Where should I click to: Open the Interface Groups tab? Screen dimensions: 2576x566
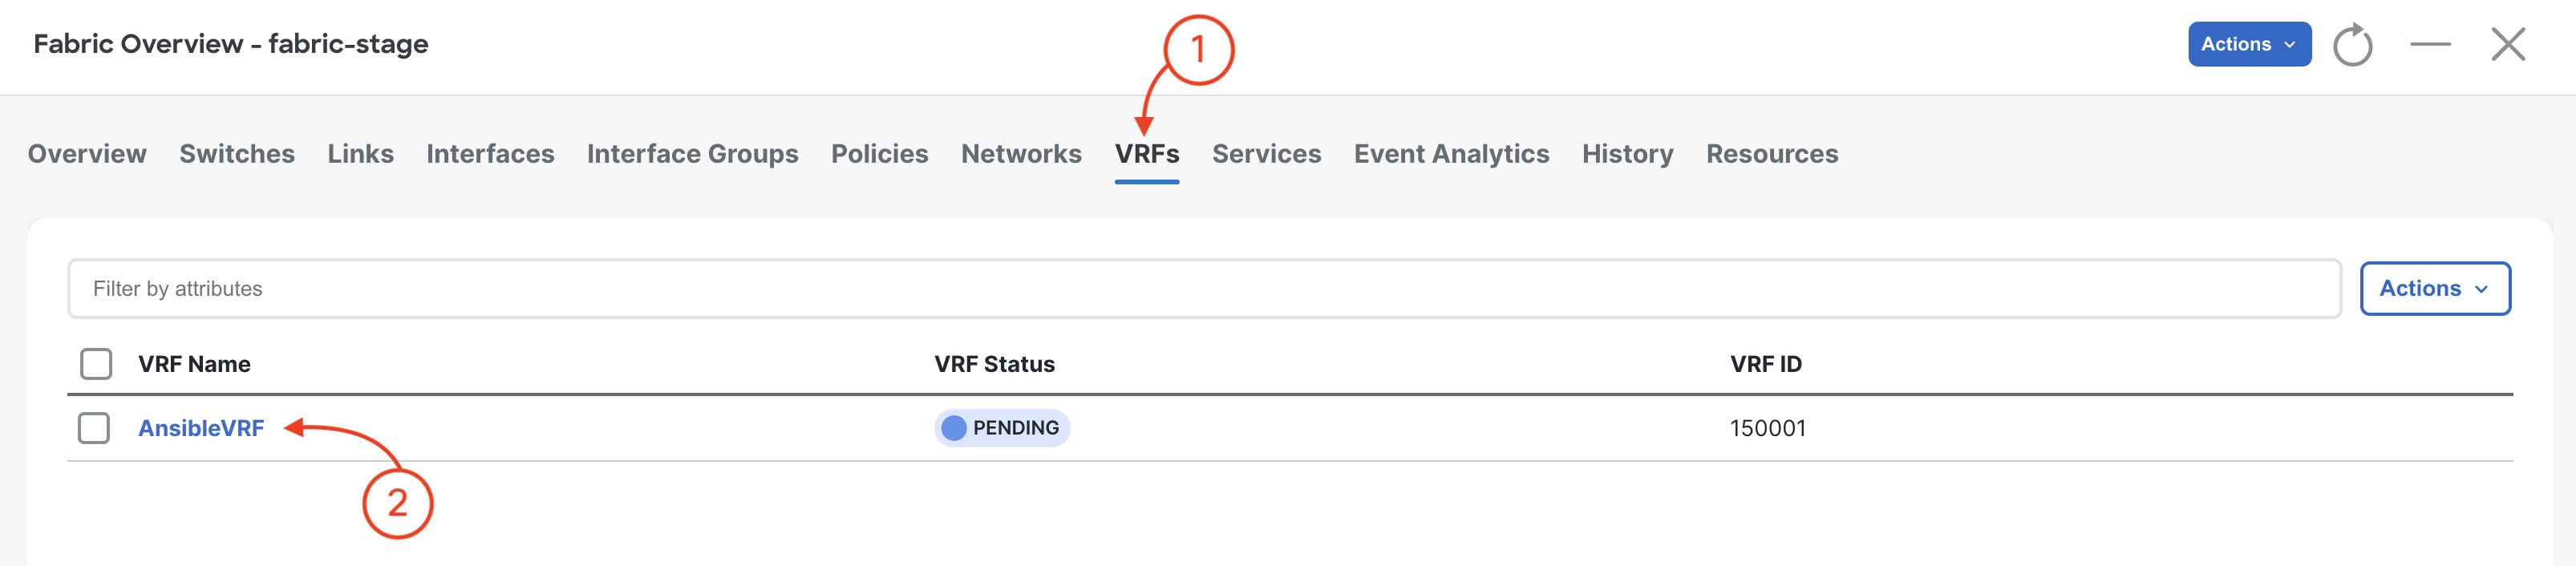pos(693,154)
